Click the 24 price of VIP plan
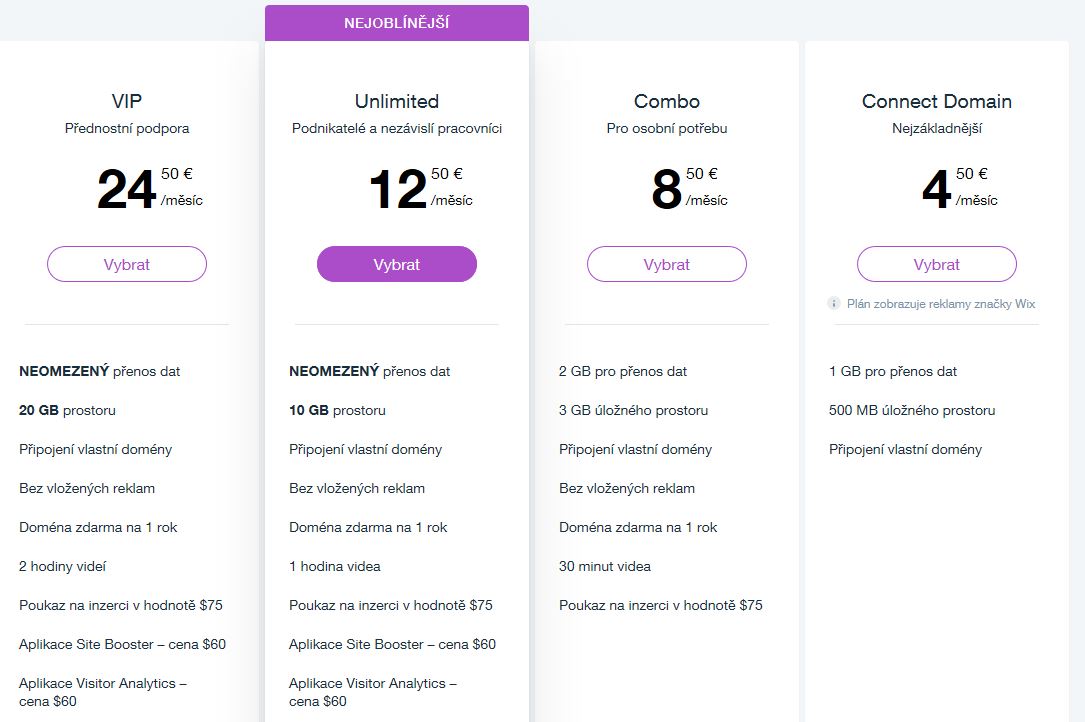Image resolution: width=1085 pixels, height=722 pixels. [x=127, y=190]
